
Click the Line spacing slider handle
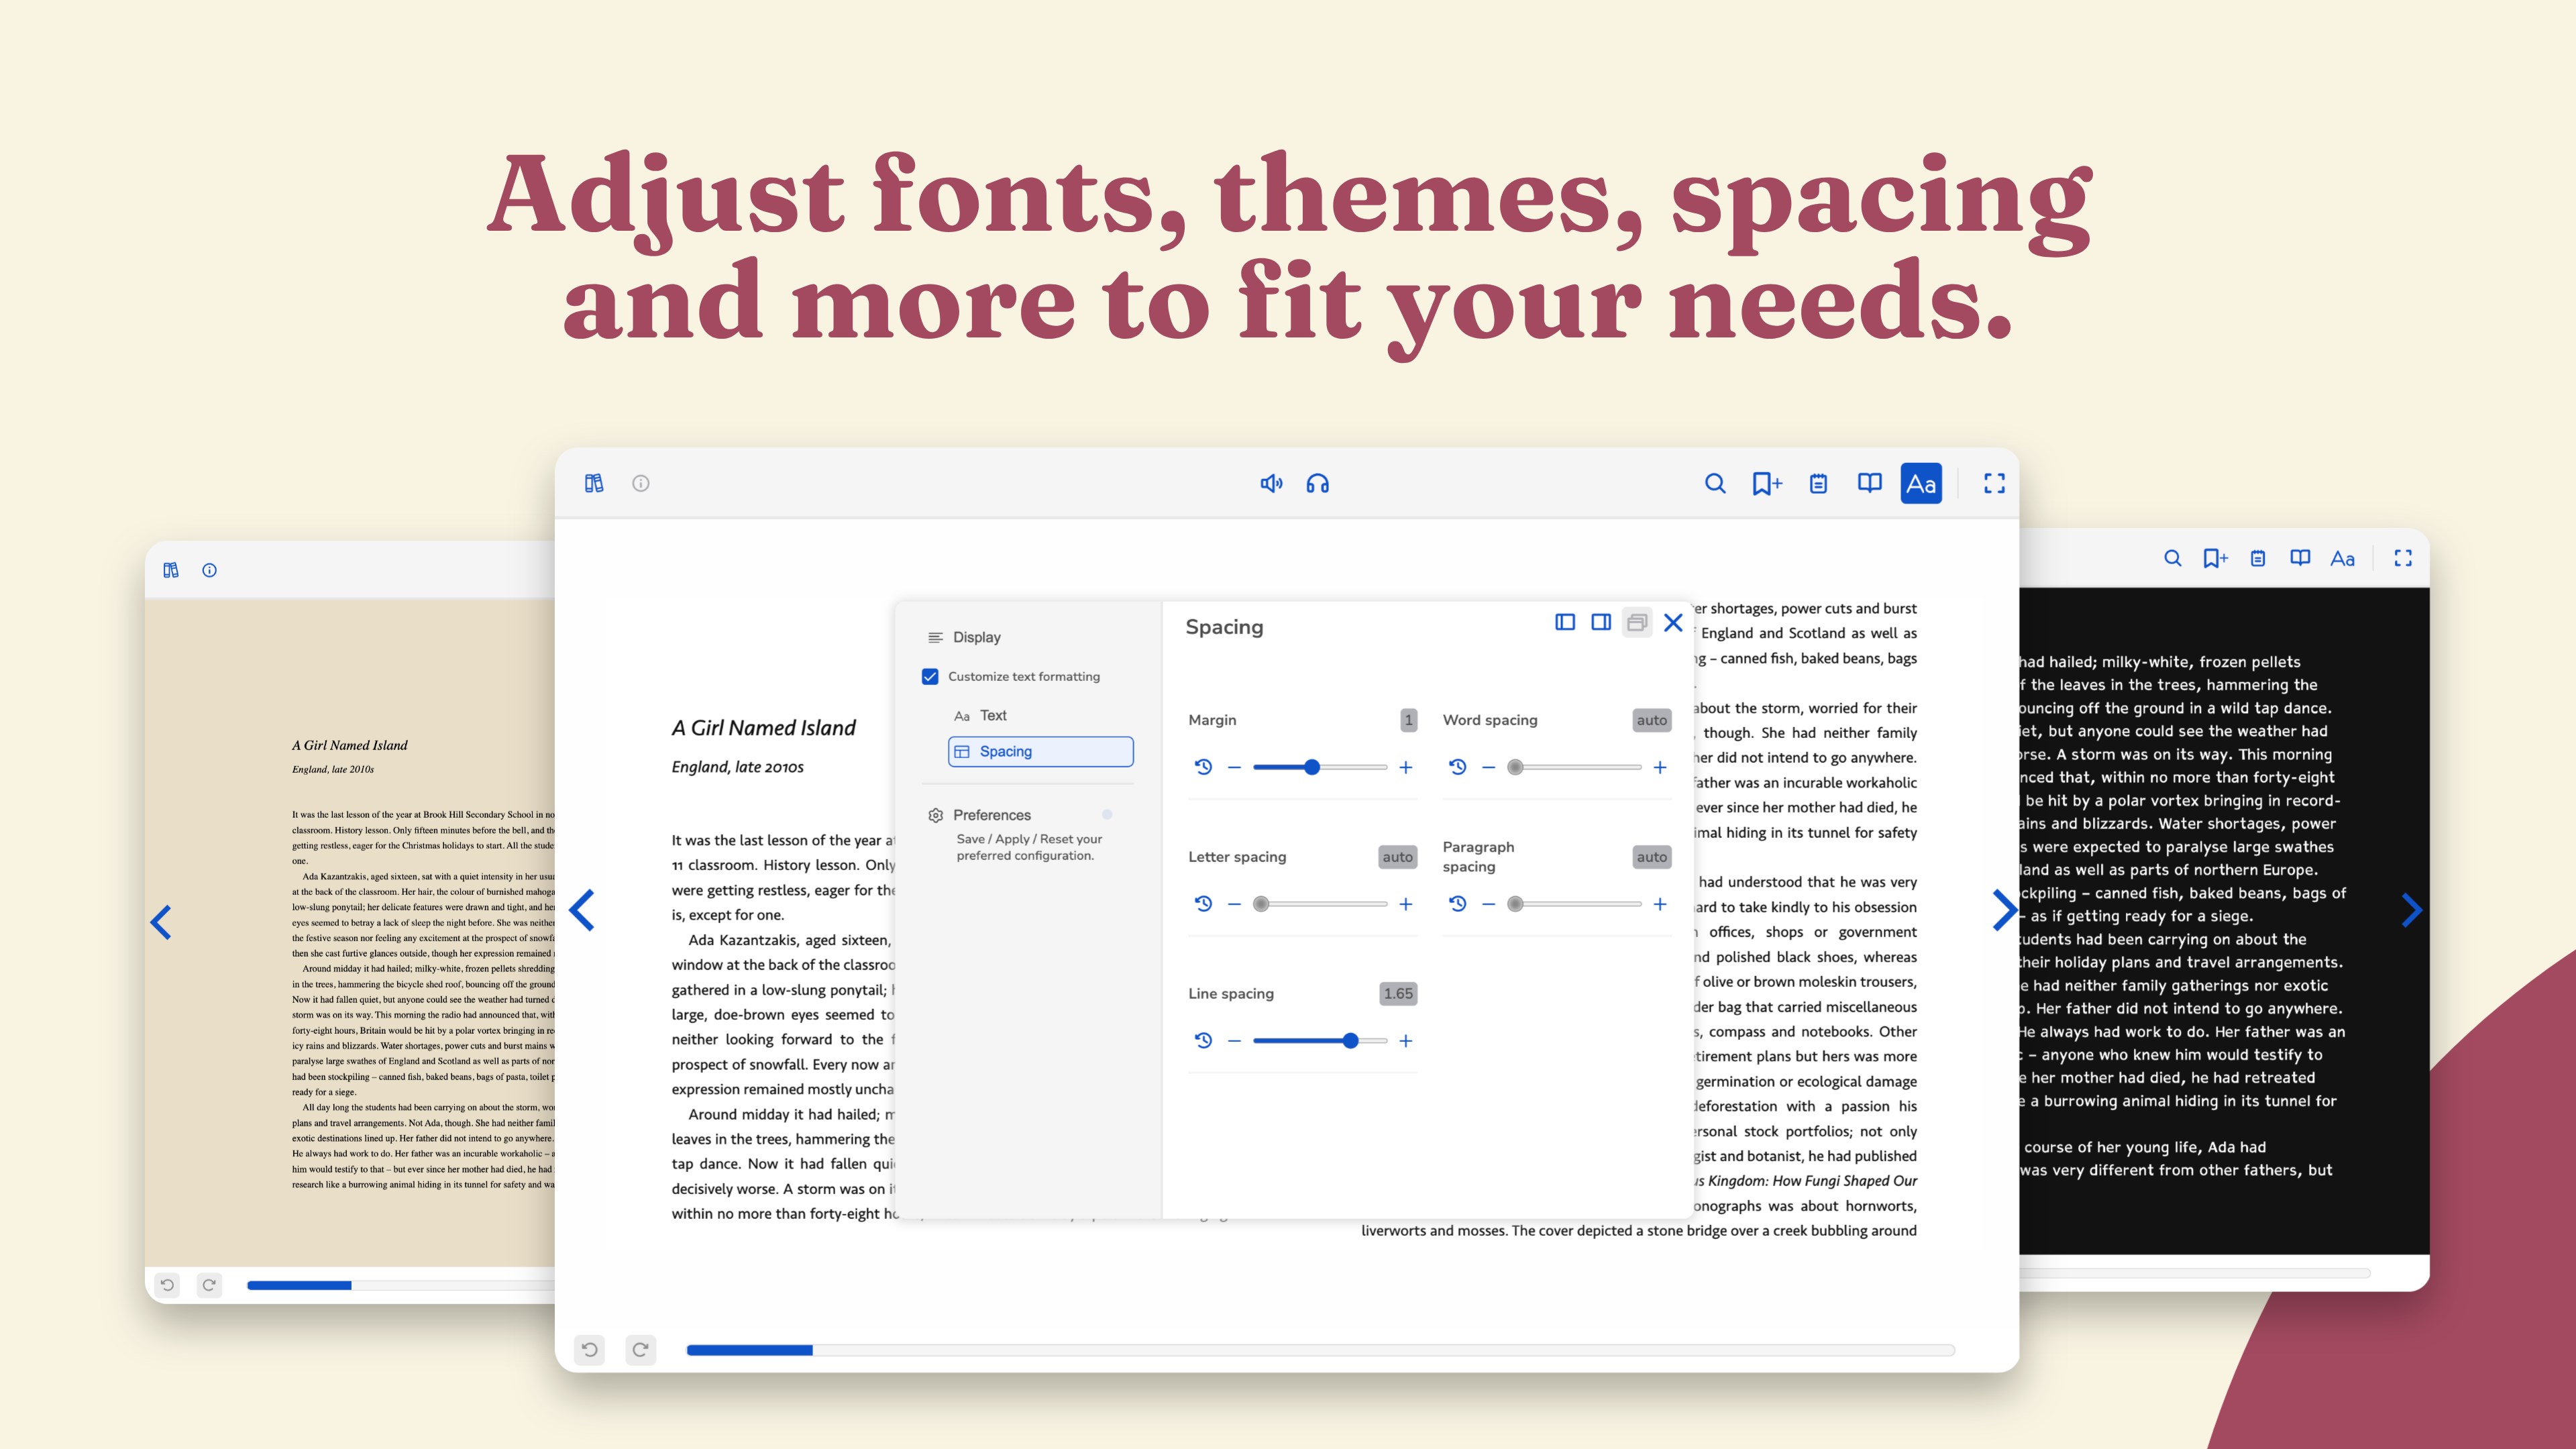pyautogui.click(x=1351, y=1041)
